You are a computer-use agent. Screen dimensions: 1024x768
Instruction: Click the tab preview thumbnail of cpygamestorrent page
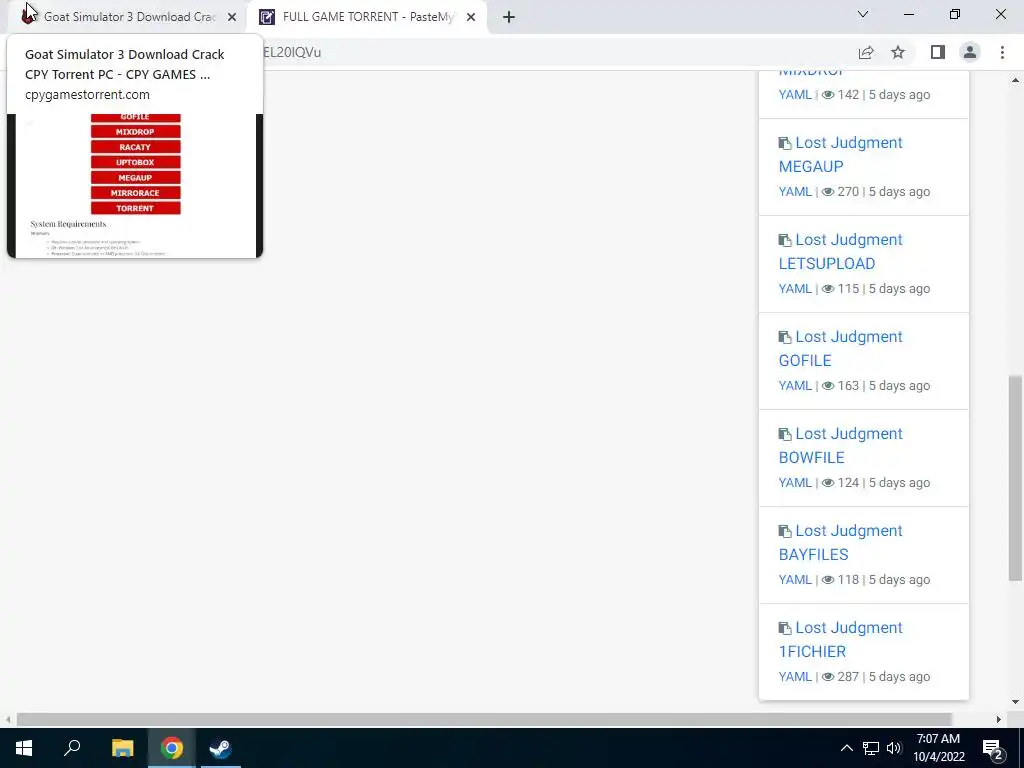[135, 185]
